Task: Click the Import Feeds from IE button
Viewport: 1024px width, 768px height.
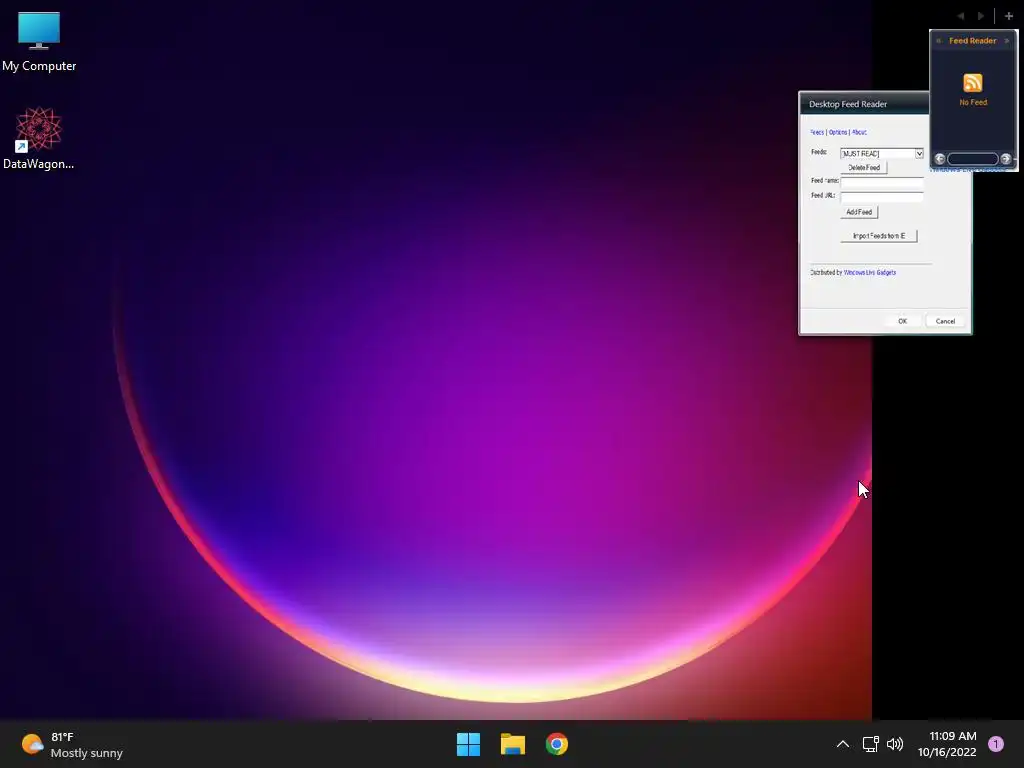Action: click(x=879, y=236)
